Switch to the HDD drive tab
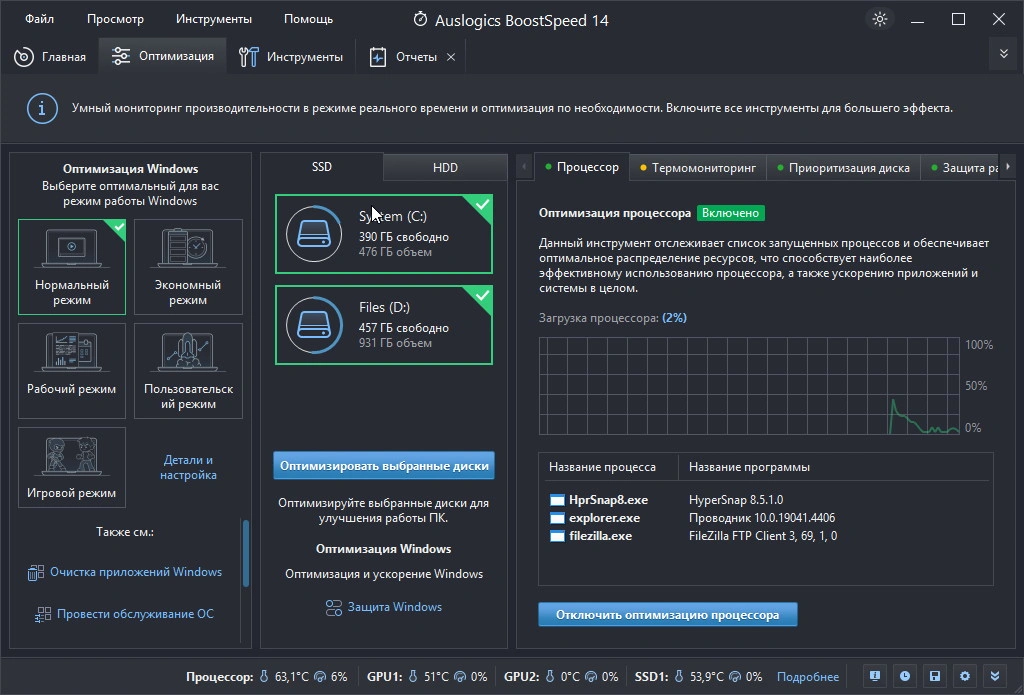This screenshot has height=695, width=1024. [x=445, y=168]
